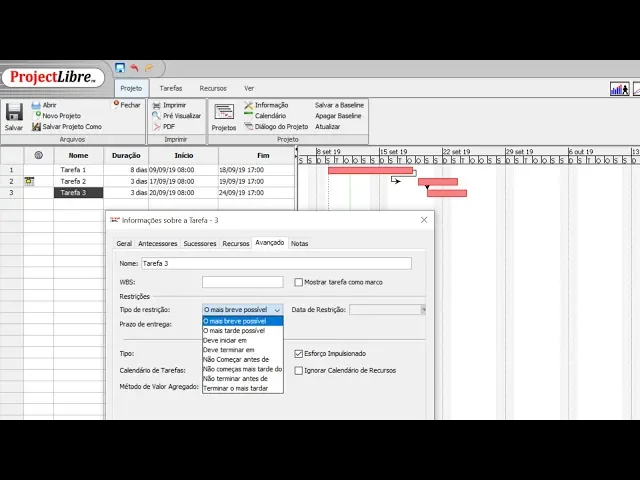Viewport: 640px width, 480px height.
Task: Select the Tarefa 1 name cell
Action: (78, 170)
